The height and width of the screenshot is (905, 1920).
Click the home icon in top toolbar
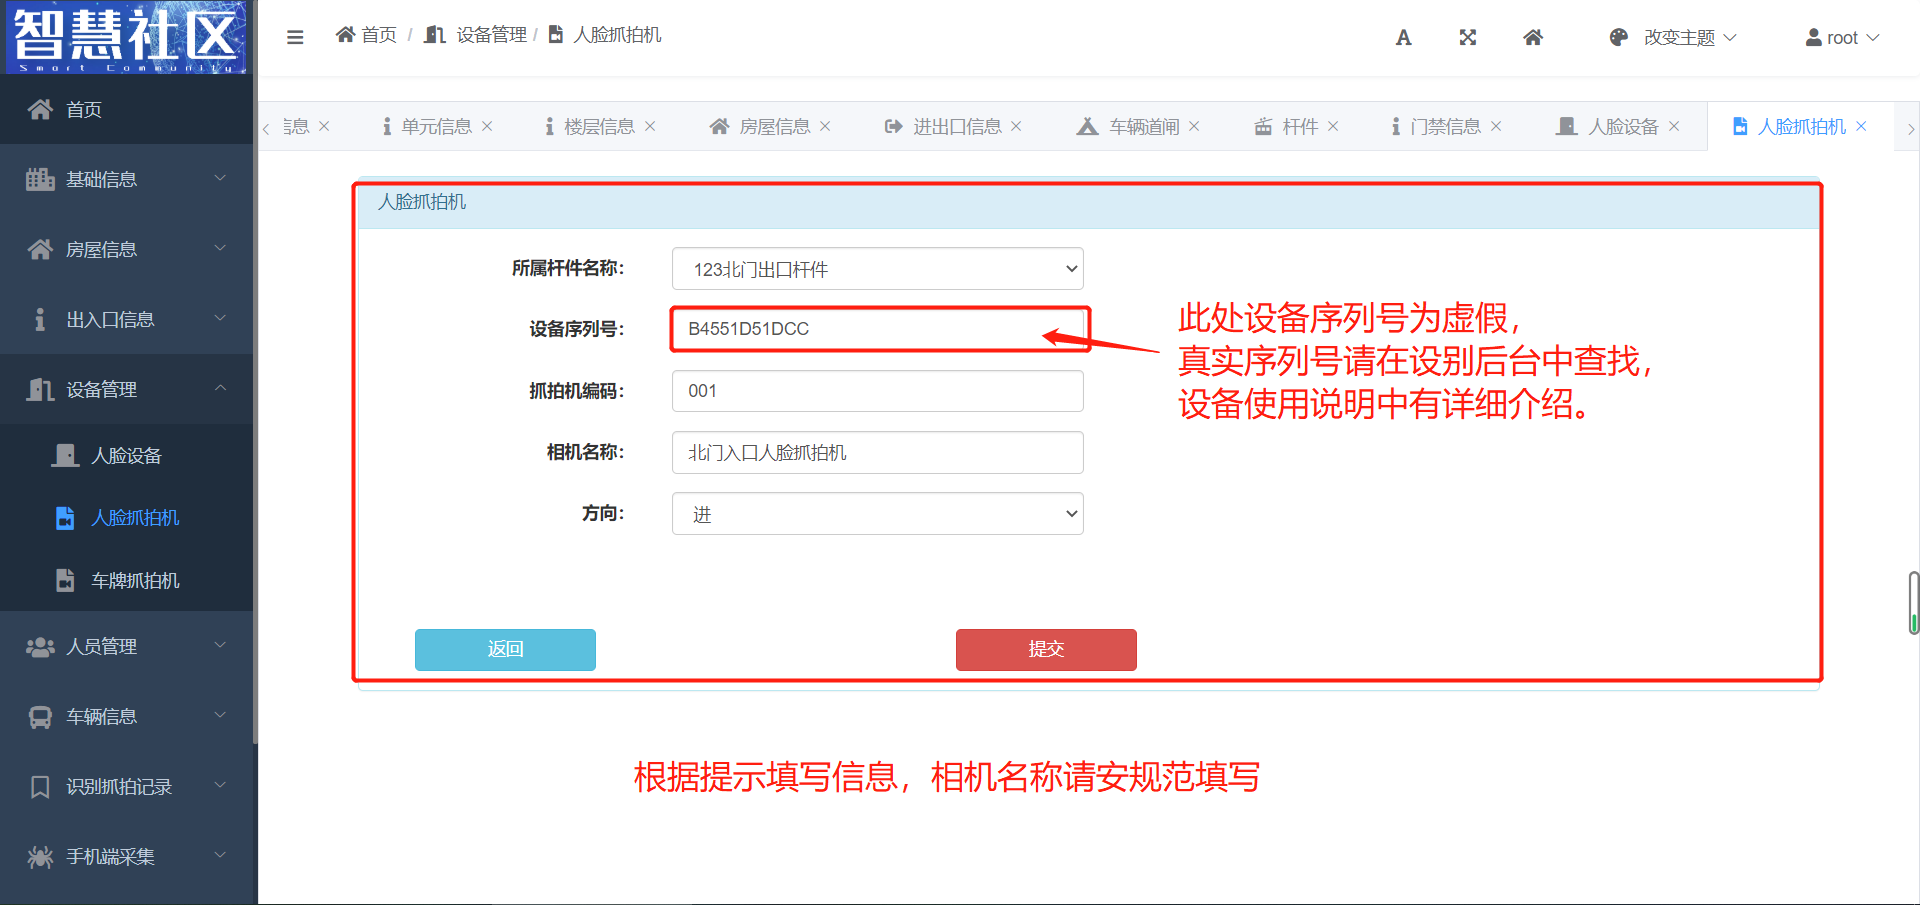coord(1532,38)
